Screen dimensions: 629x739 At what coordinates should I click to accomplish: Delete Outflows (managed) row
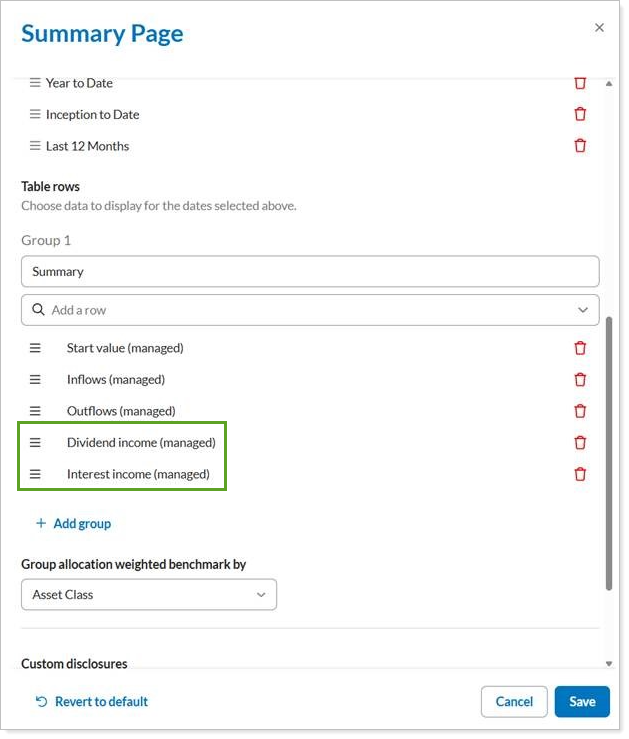(580, 411)
